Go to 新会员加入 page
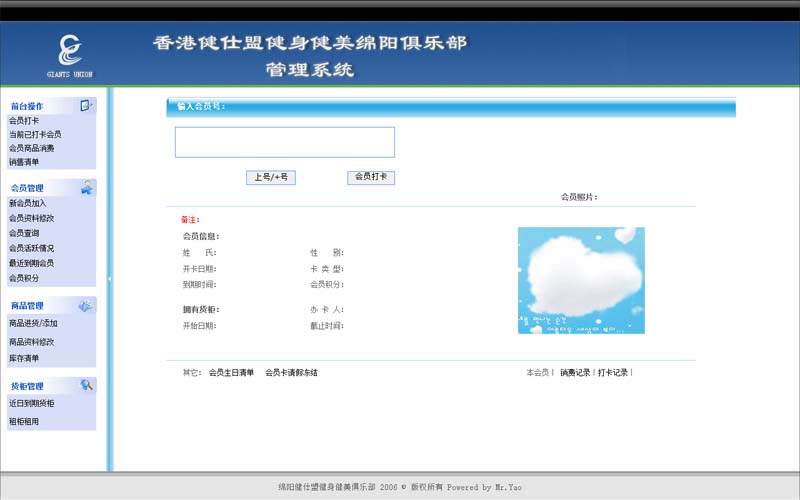The image size is (800, 500). tap(28, 203)
